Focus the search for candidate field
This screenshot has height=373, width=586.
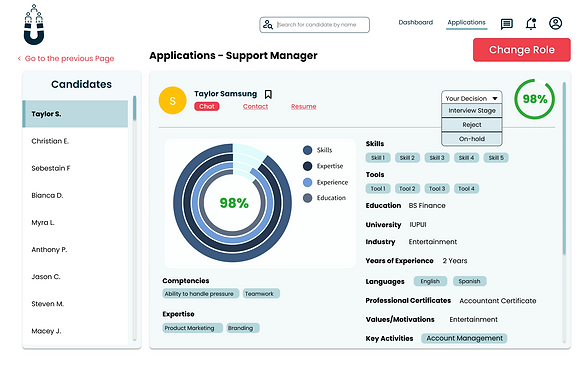[x=315, y=25]
